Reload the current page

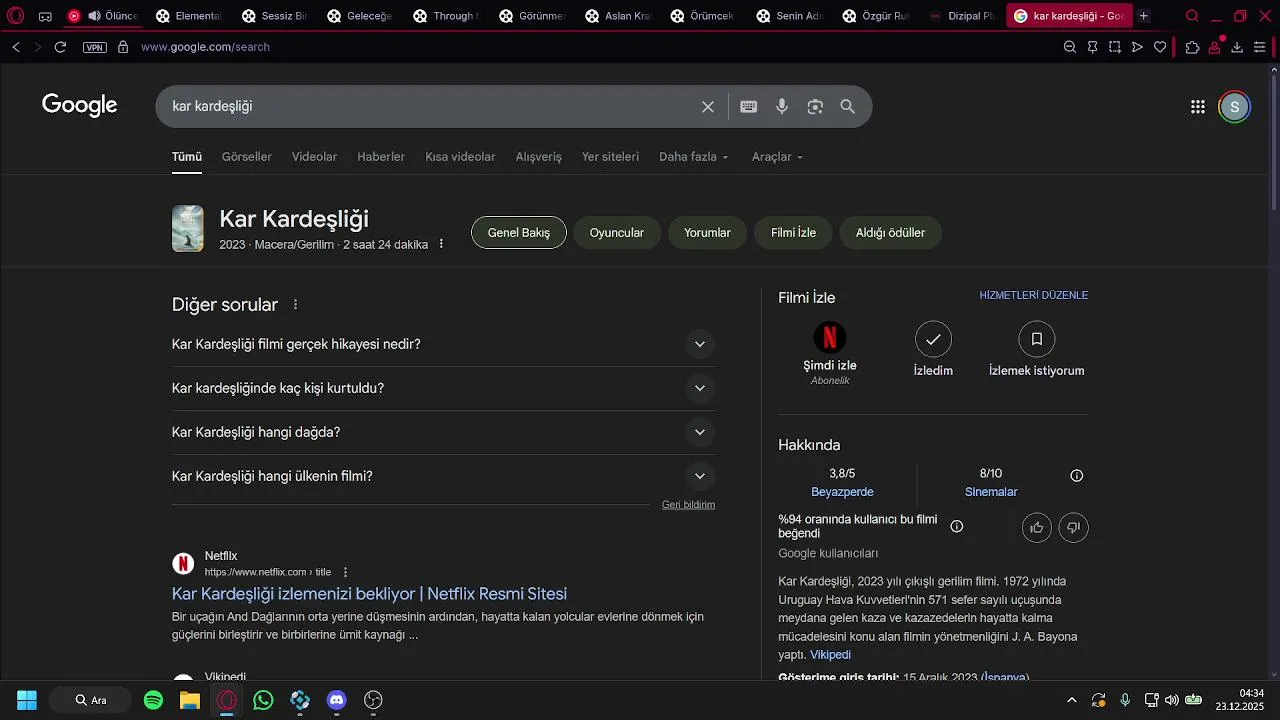click(x=60, y=47)
